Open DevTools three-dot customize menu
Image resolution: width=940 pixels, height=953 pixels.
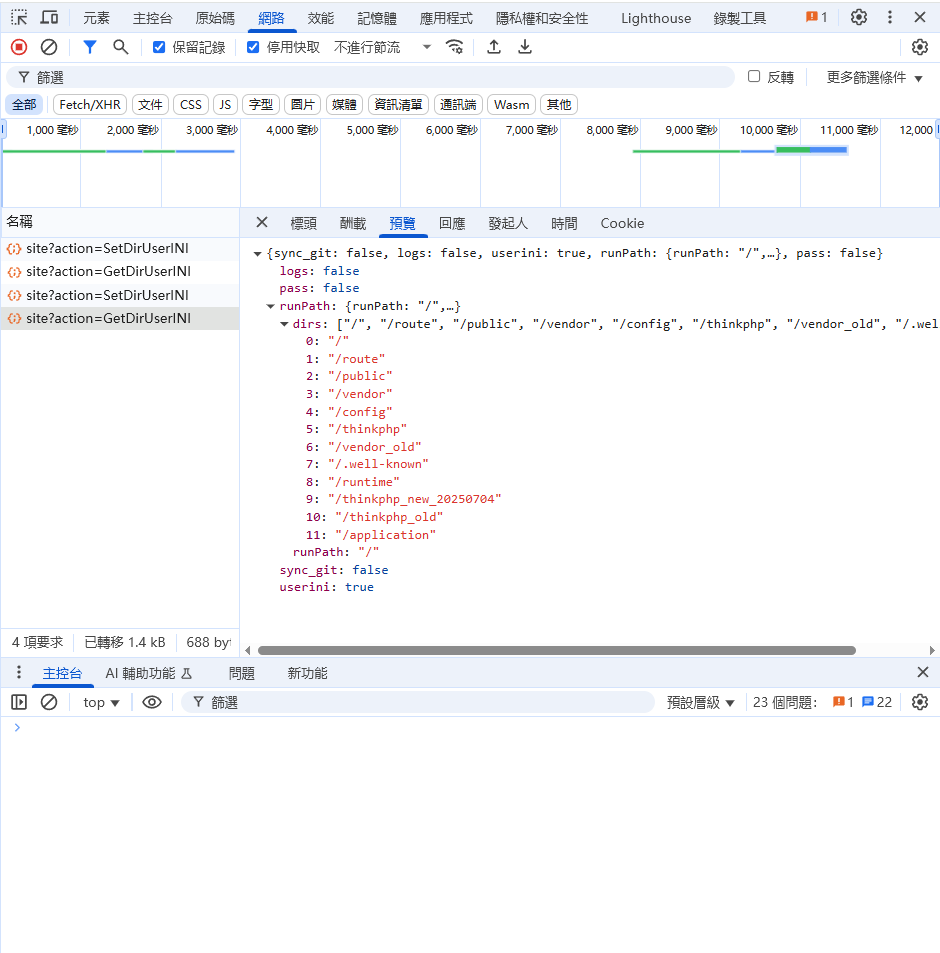tap(890, 18)
